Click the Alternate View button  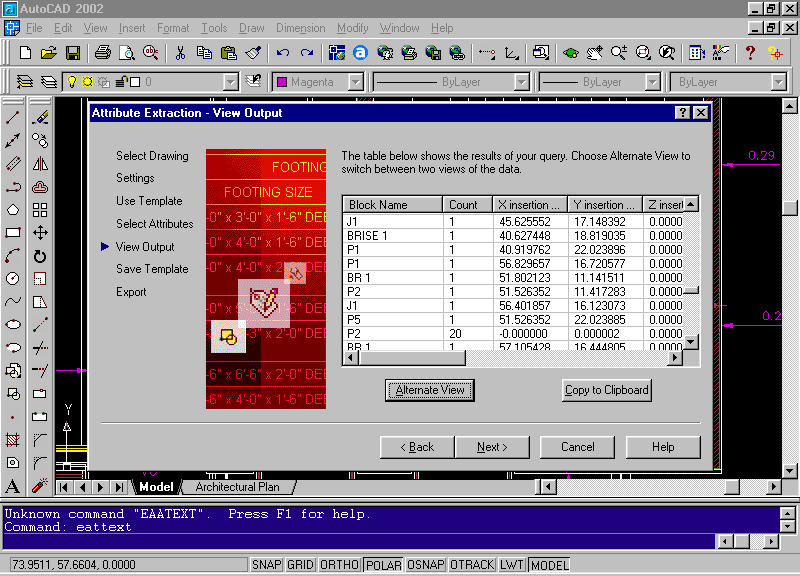(x=430, y=390)
